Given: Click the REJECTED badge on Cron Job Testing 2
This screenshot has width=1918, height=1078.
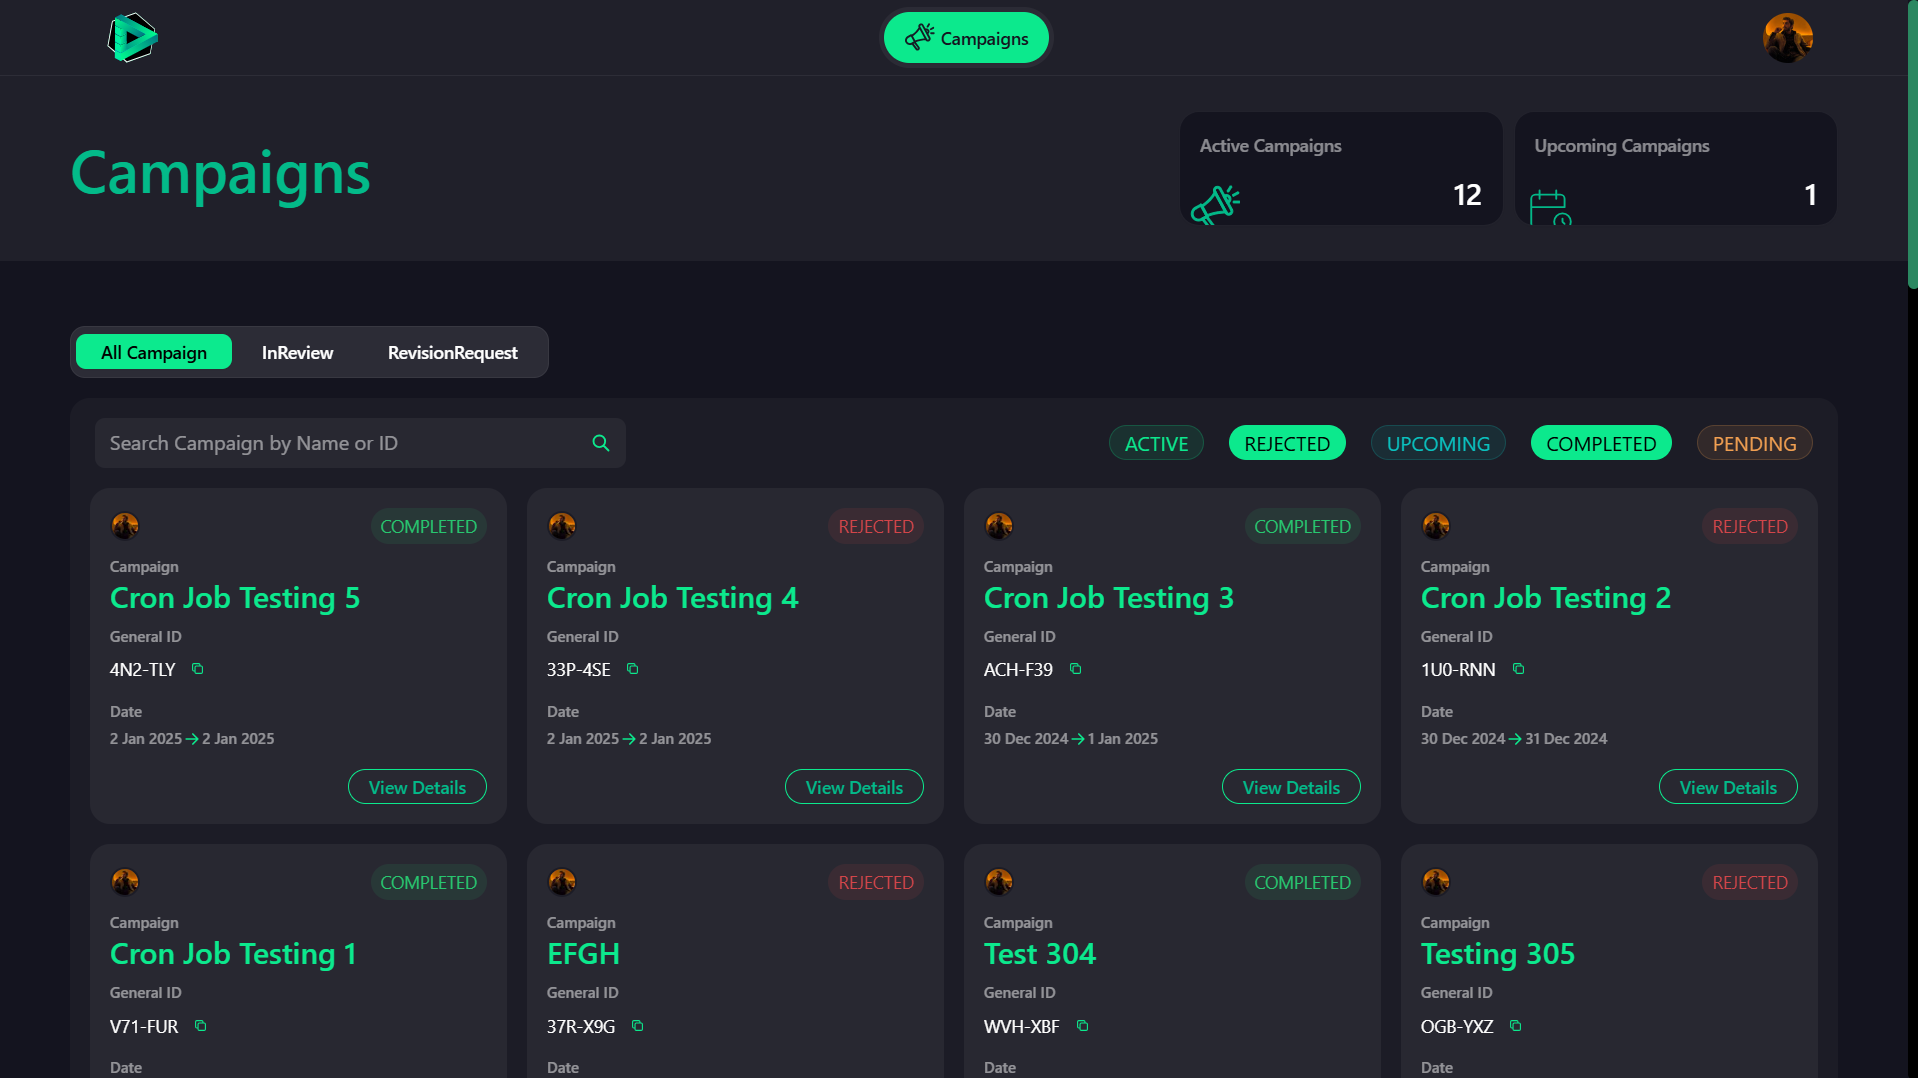Looking at the screenshot, I should click(x=1750, y=526).
